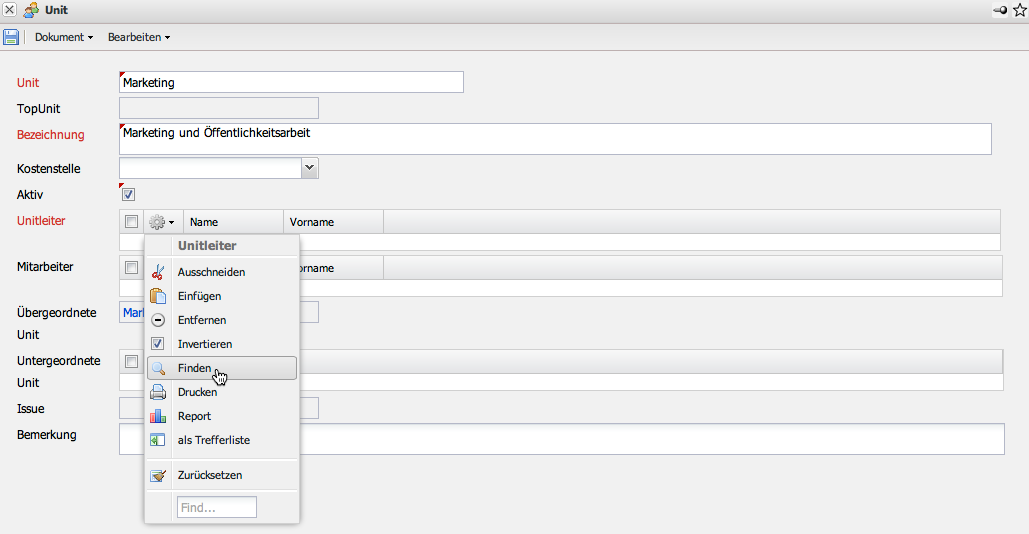1029x534 pixels.
Task: Click the magnifier Finden icon
Action: coord(158,369)
